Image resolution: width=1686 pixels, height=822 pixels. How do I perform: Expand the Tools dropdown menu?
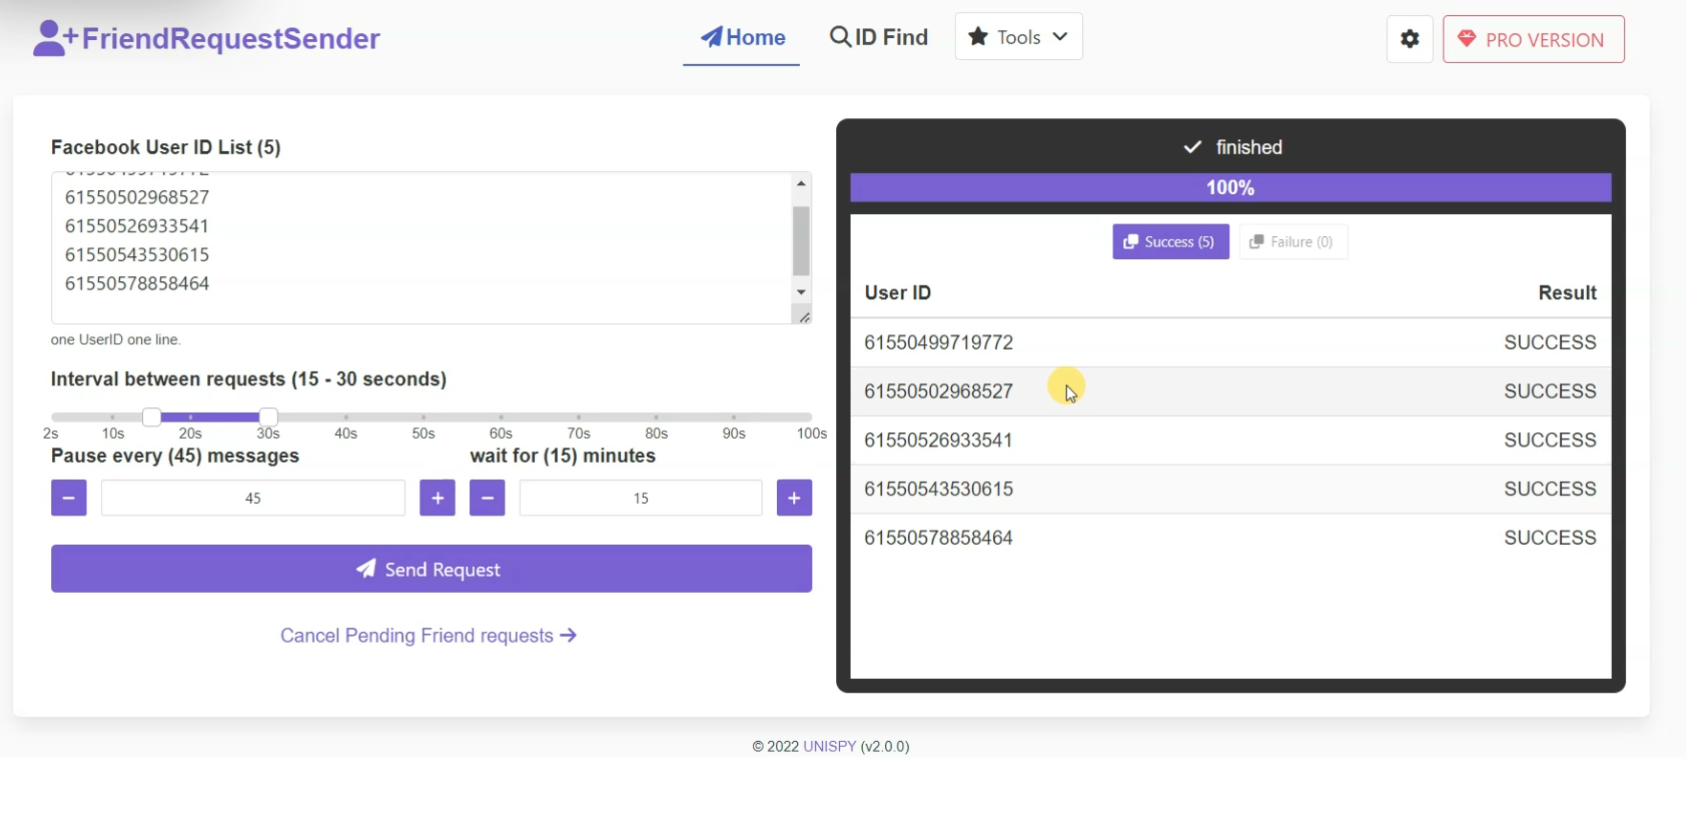pos(1018,37)
